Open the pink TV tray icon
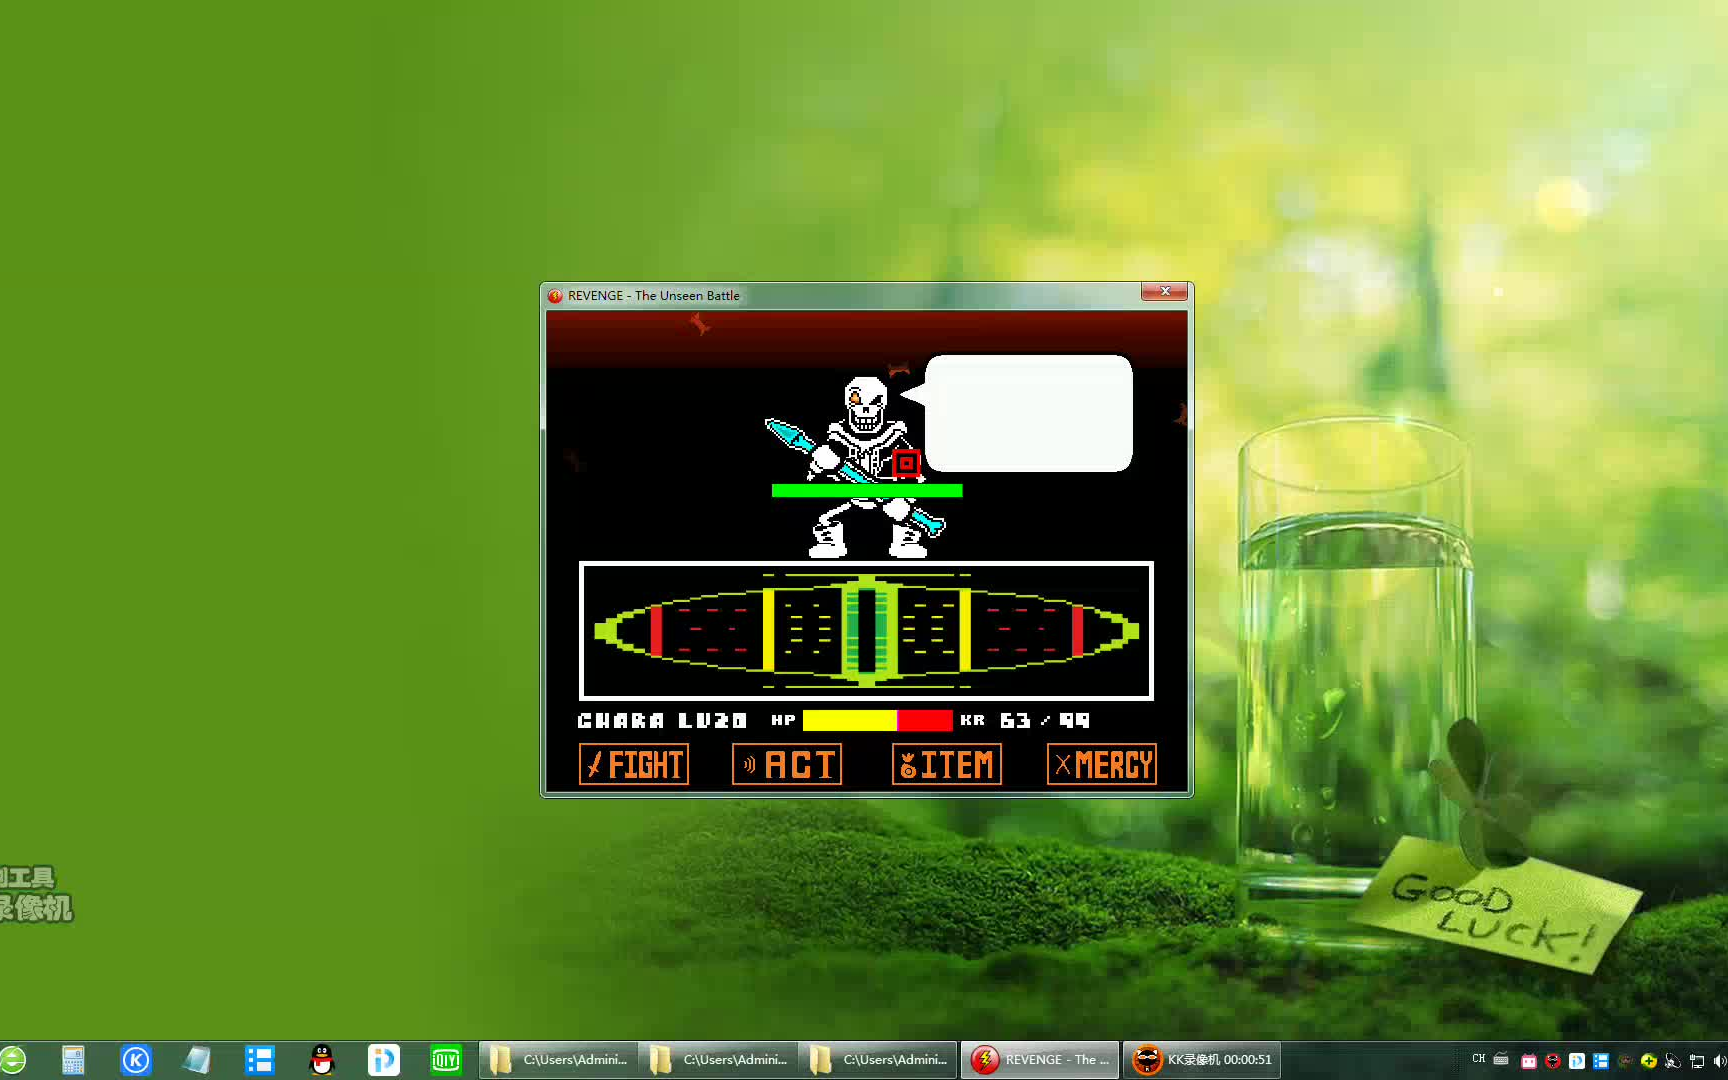 click(1529, 1061)
